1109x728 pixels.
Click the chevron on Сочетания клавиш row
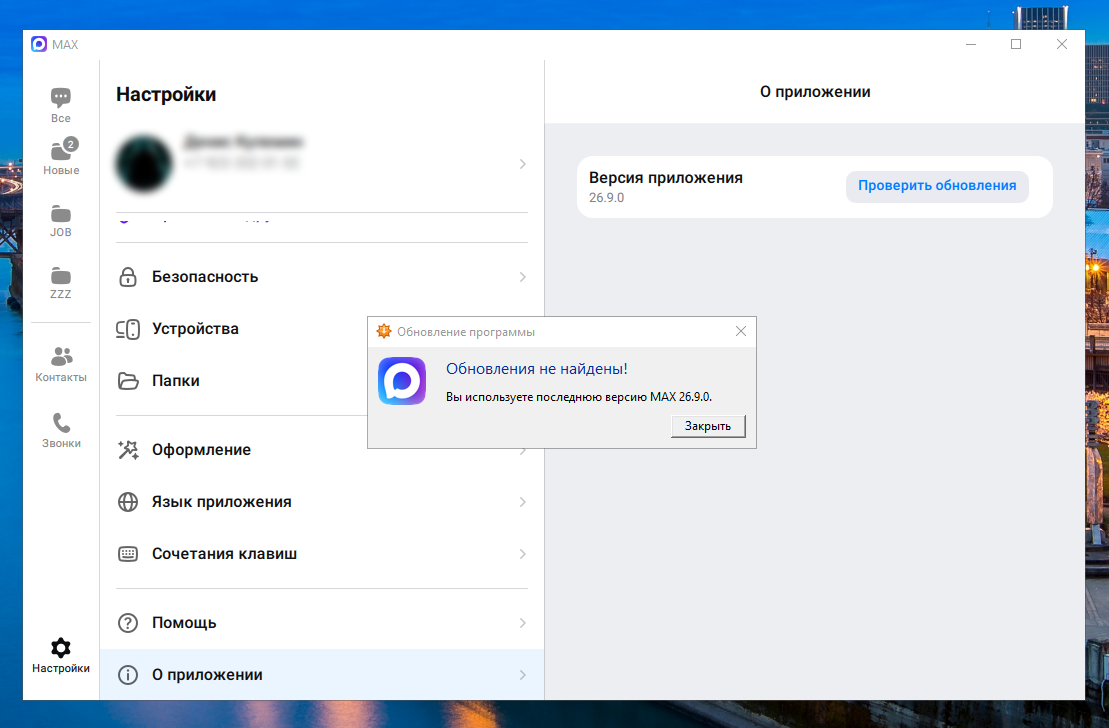point(523,554)
